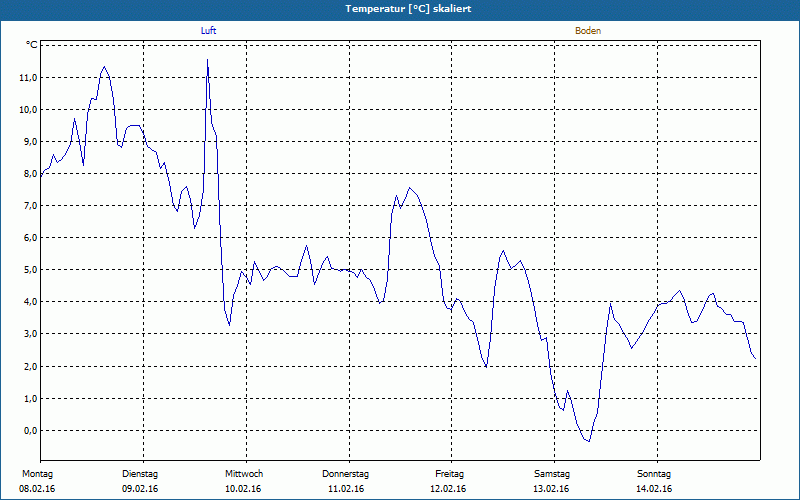Click the 'Samstag' day label
800x500 pixels.
[552, 474]
